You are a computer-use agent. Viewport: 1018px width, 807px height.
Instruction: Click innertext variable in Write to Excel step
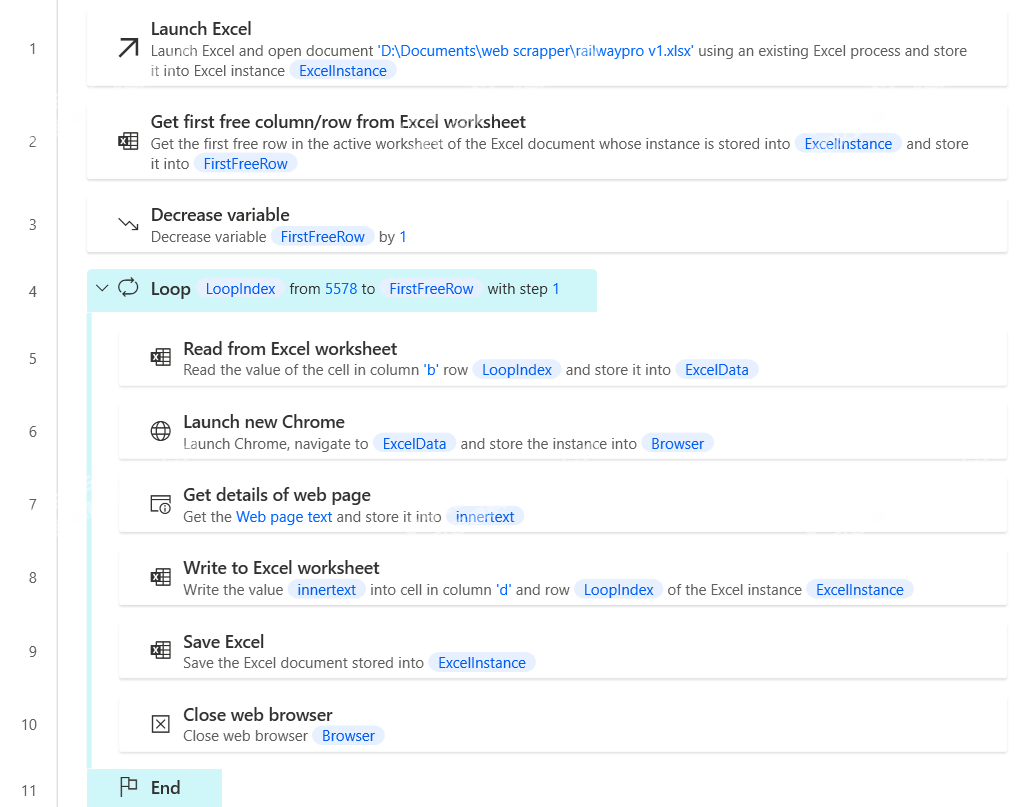327,590
